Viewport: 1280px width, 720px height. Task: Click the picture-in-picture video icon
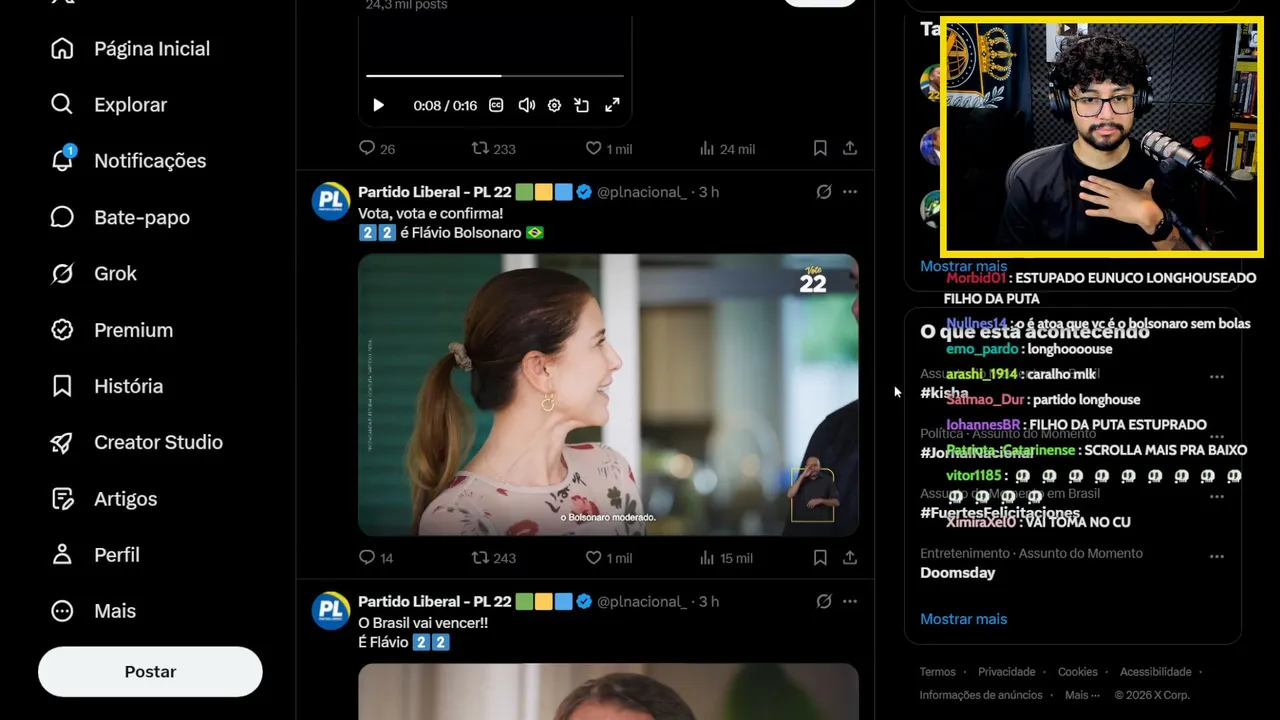click(x=582, y=105)
